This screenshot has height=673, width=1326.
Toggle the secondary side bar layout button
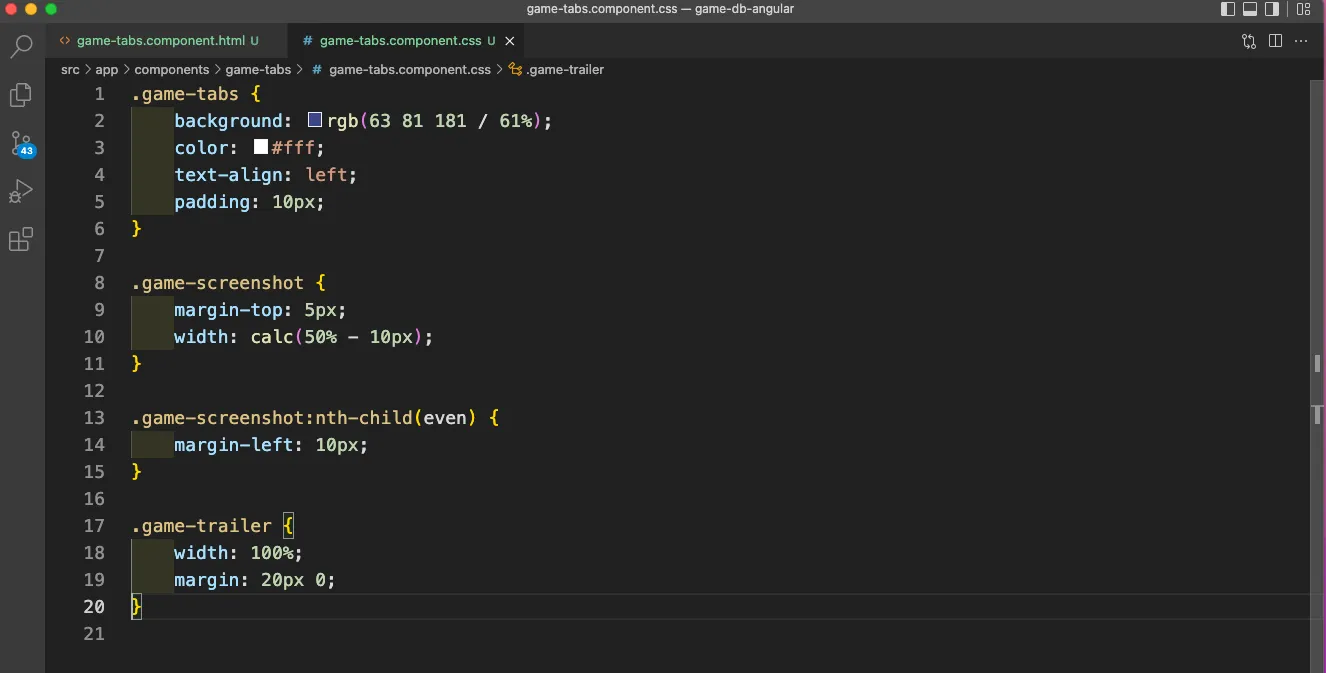(1273, 9)
